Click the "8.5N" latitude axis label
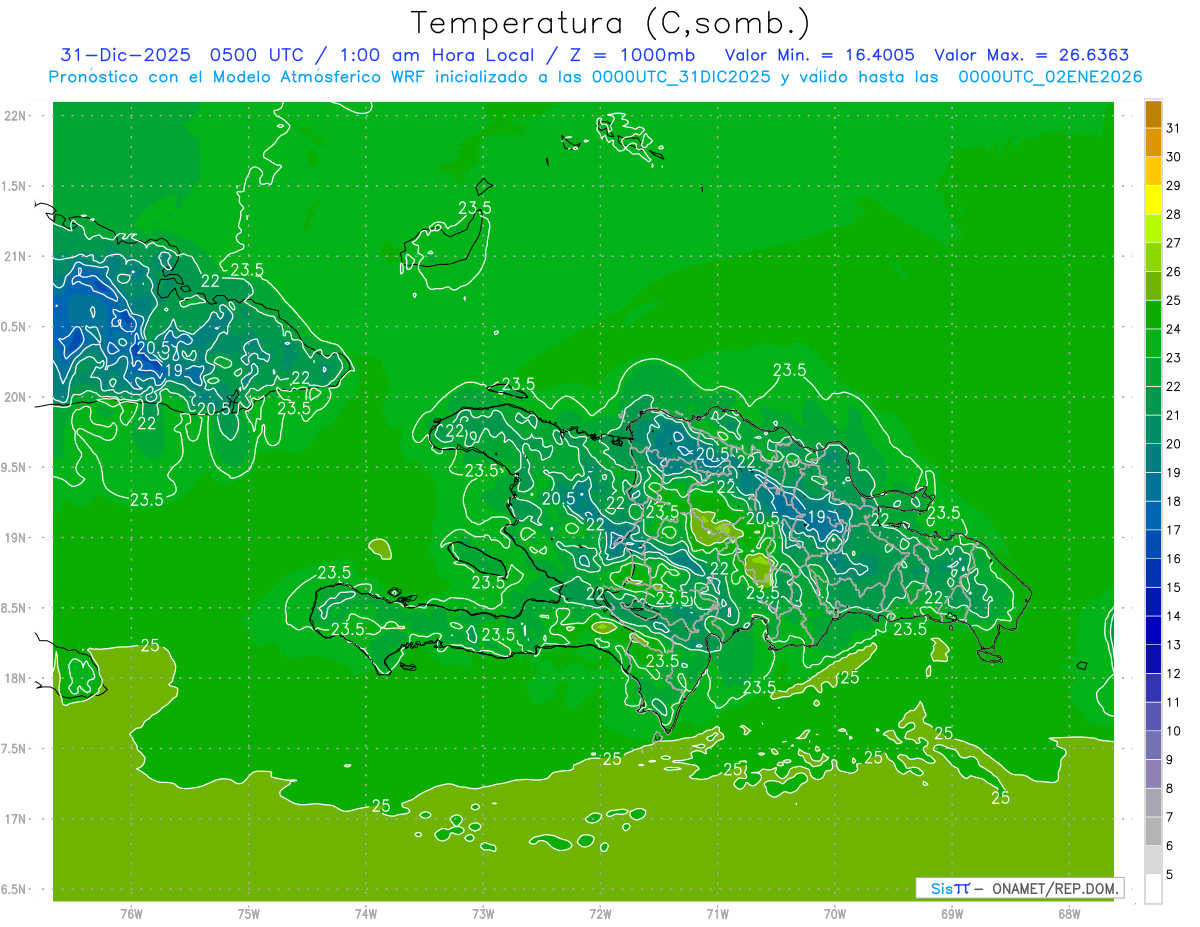1200x927 pixels. click(x=15, y=608)
